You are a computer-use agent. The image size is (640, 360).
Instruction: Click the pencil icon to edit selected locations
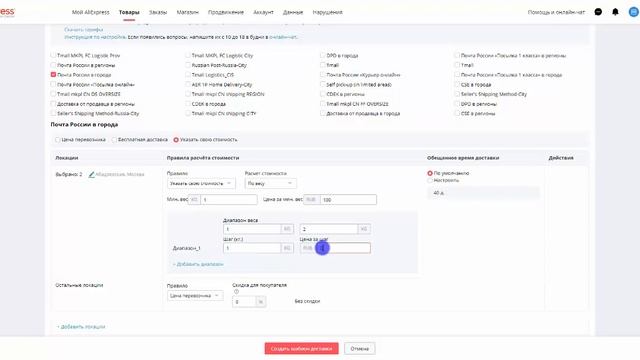point(91,174)
